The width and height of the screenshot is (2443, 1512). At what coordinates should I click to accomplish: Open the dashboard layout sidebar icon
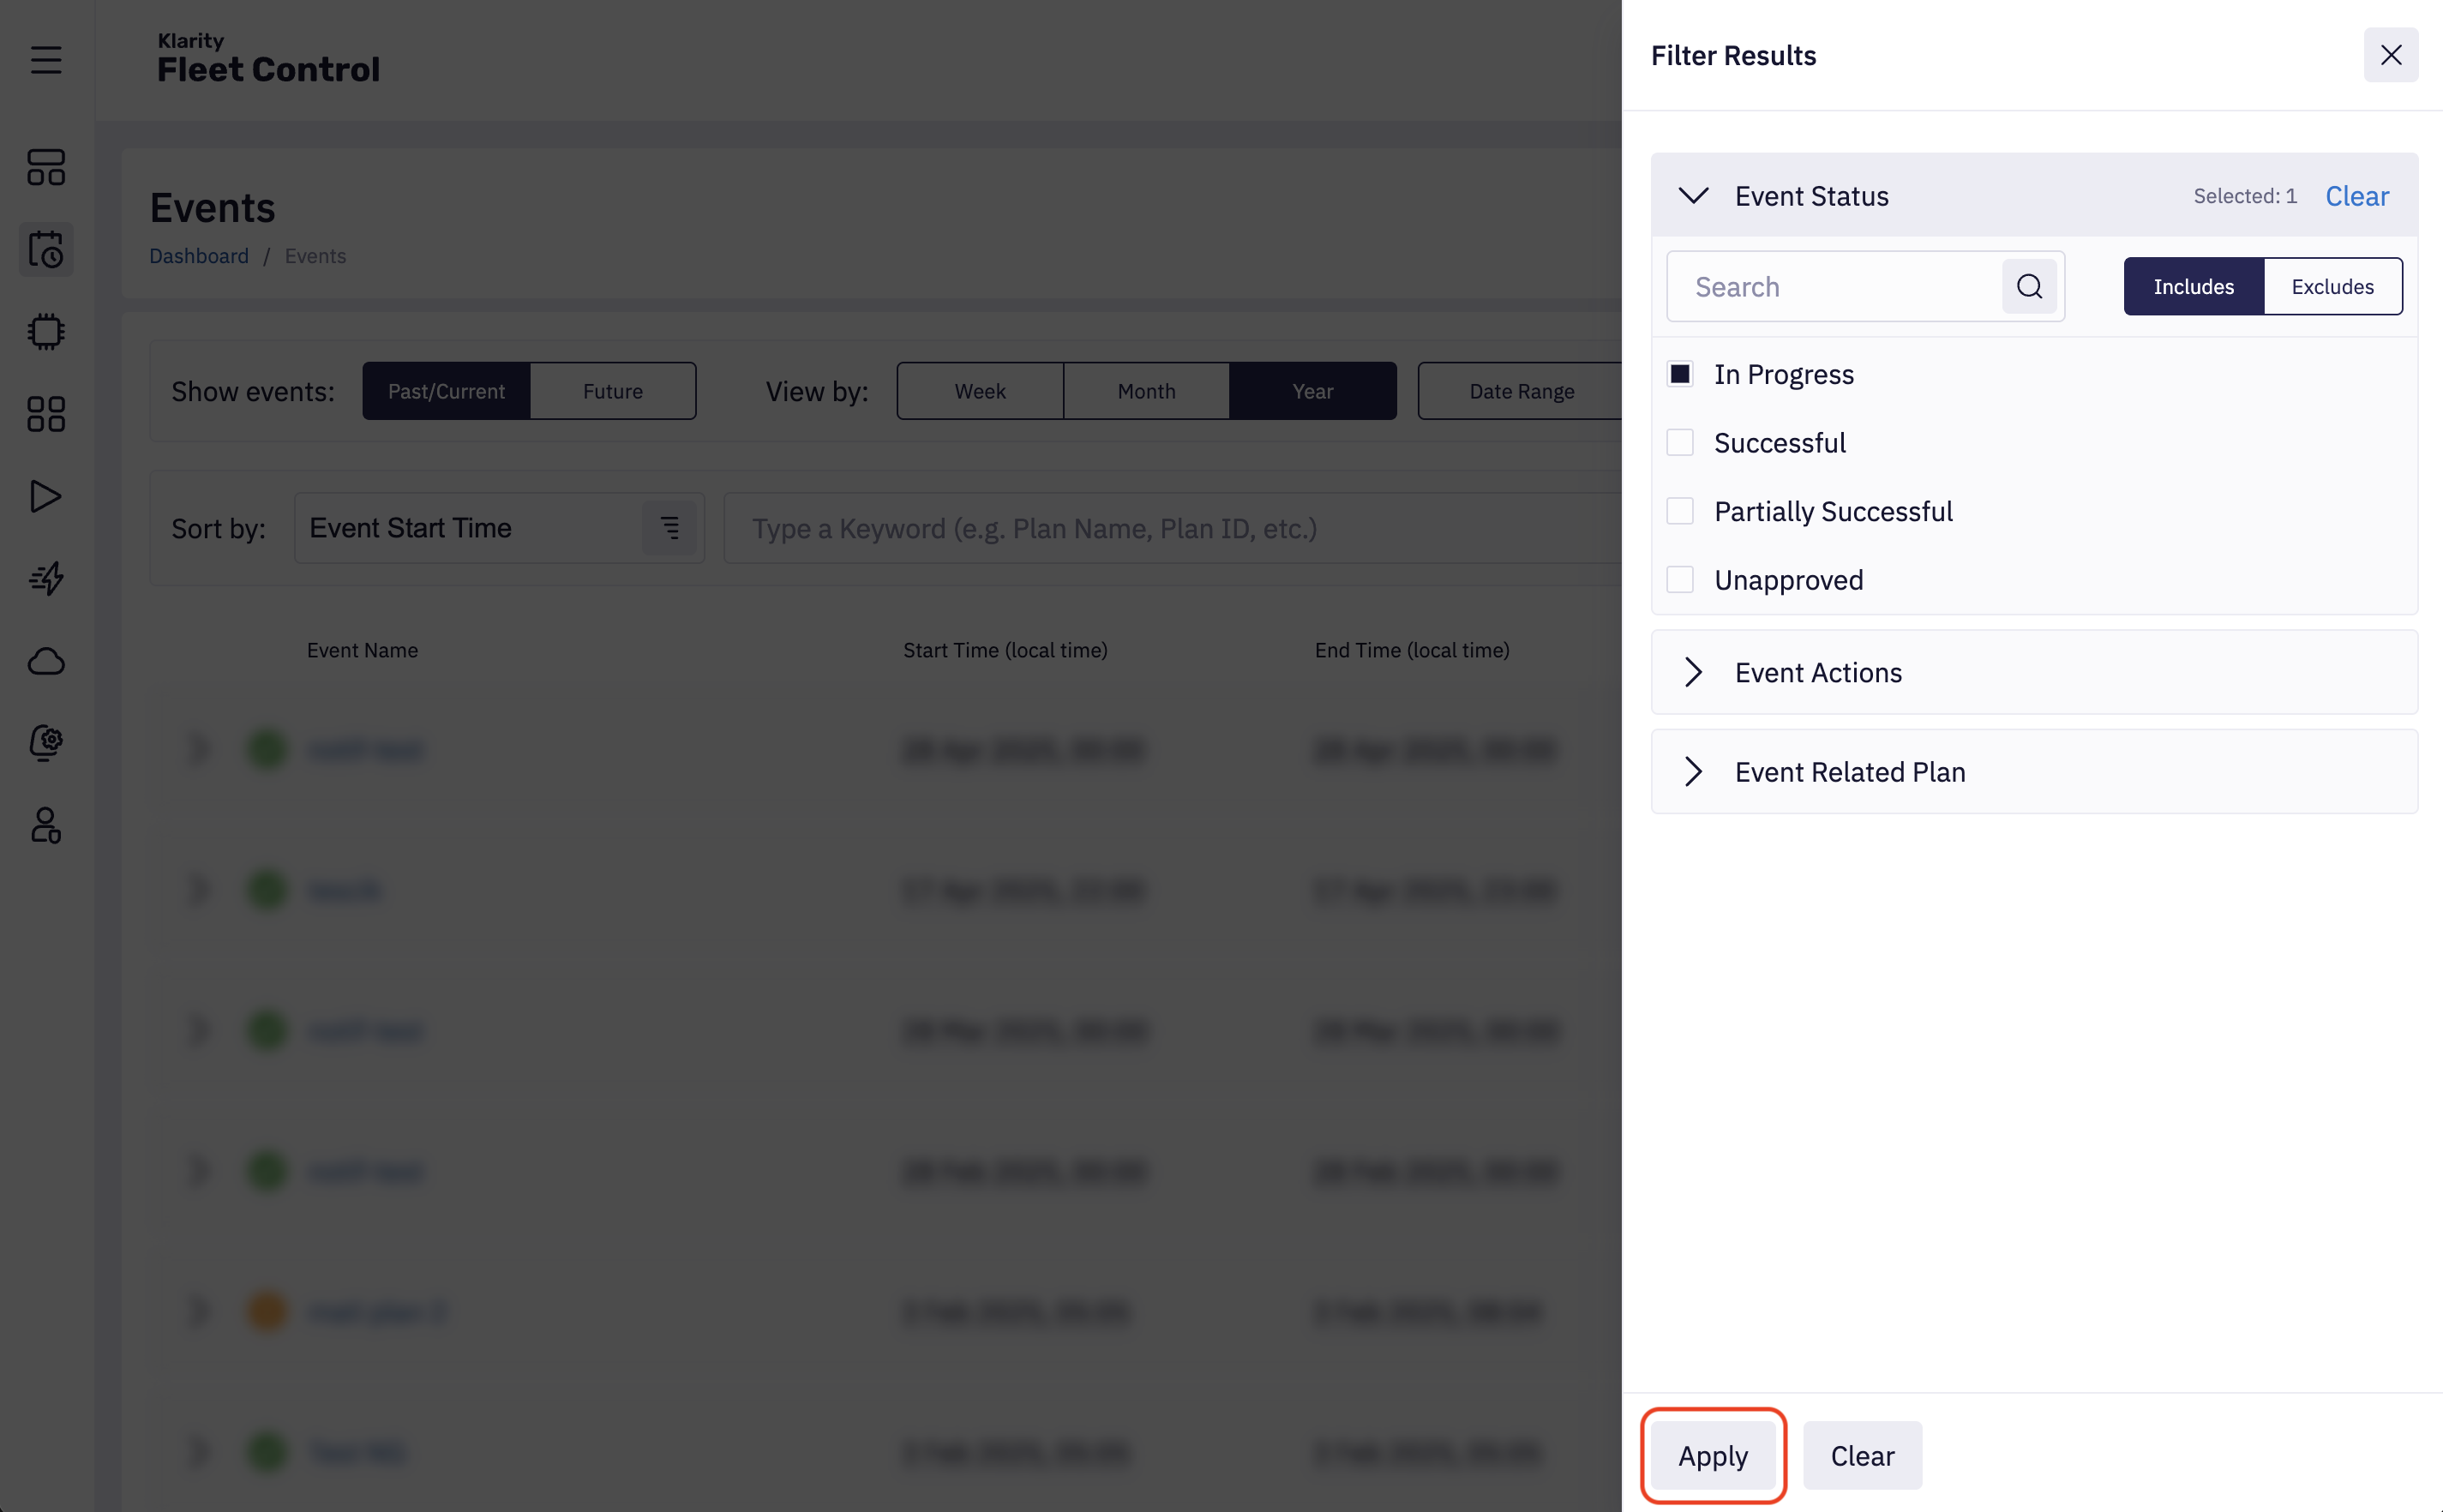[x=46, y=167]
